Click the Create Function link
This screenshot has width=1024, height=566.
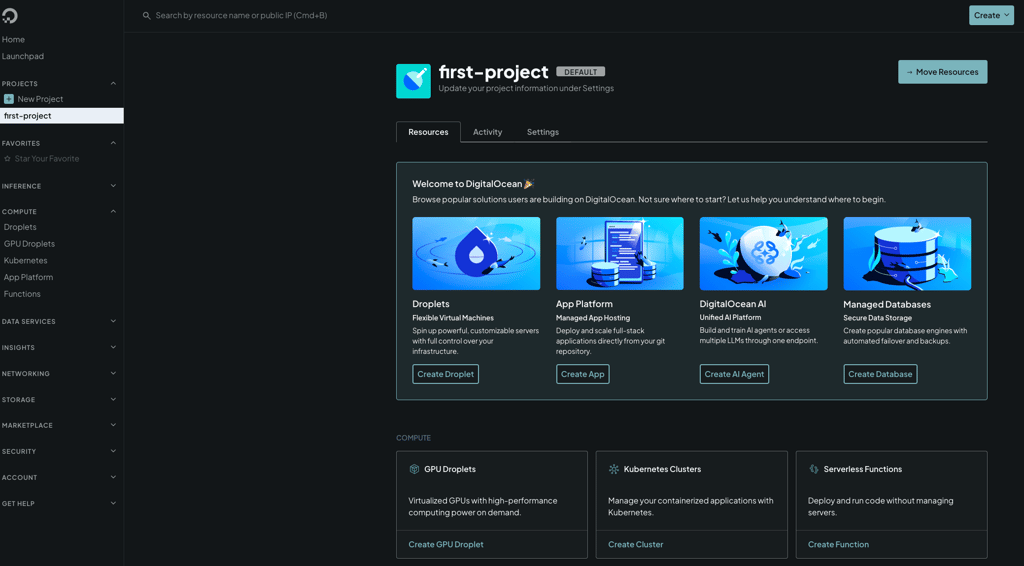(838, 544)
